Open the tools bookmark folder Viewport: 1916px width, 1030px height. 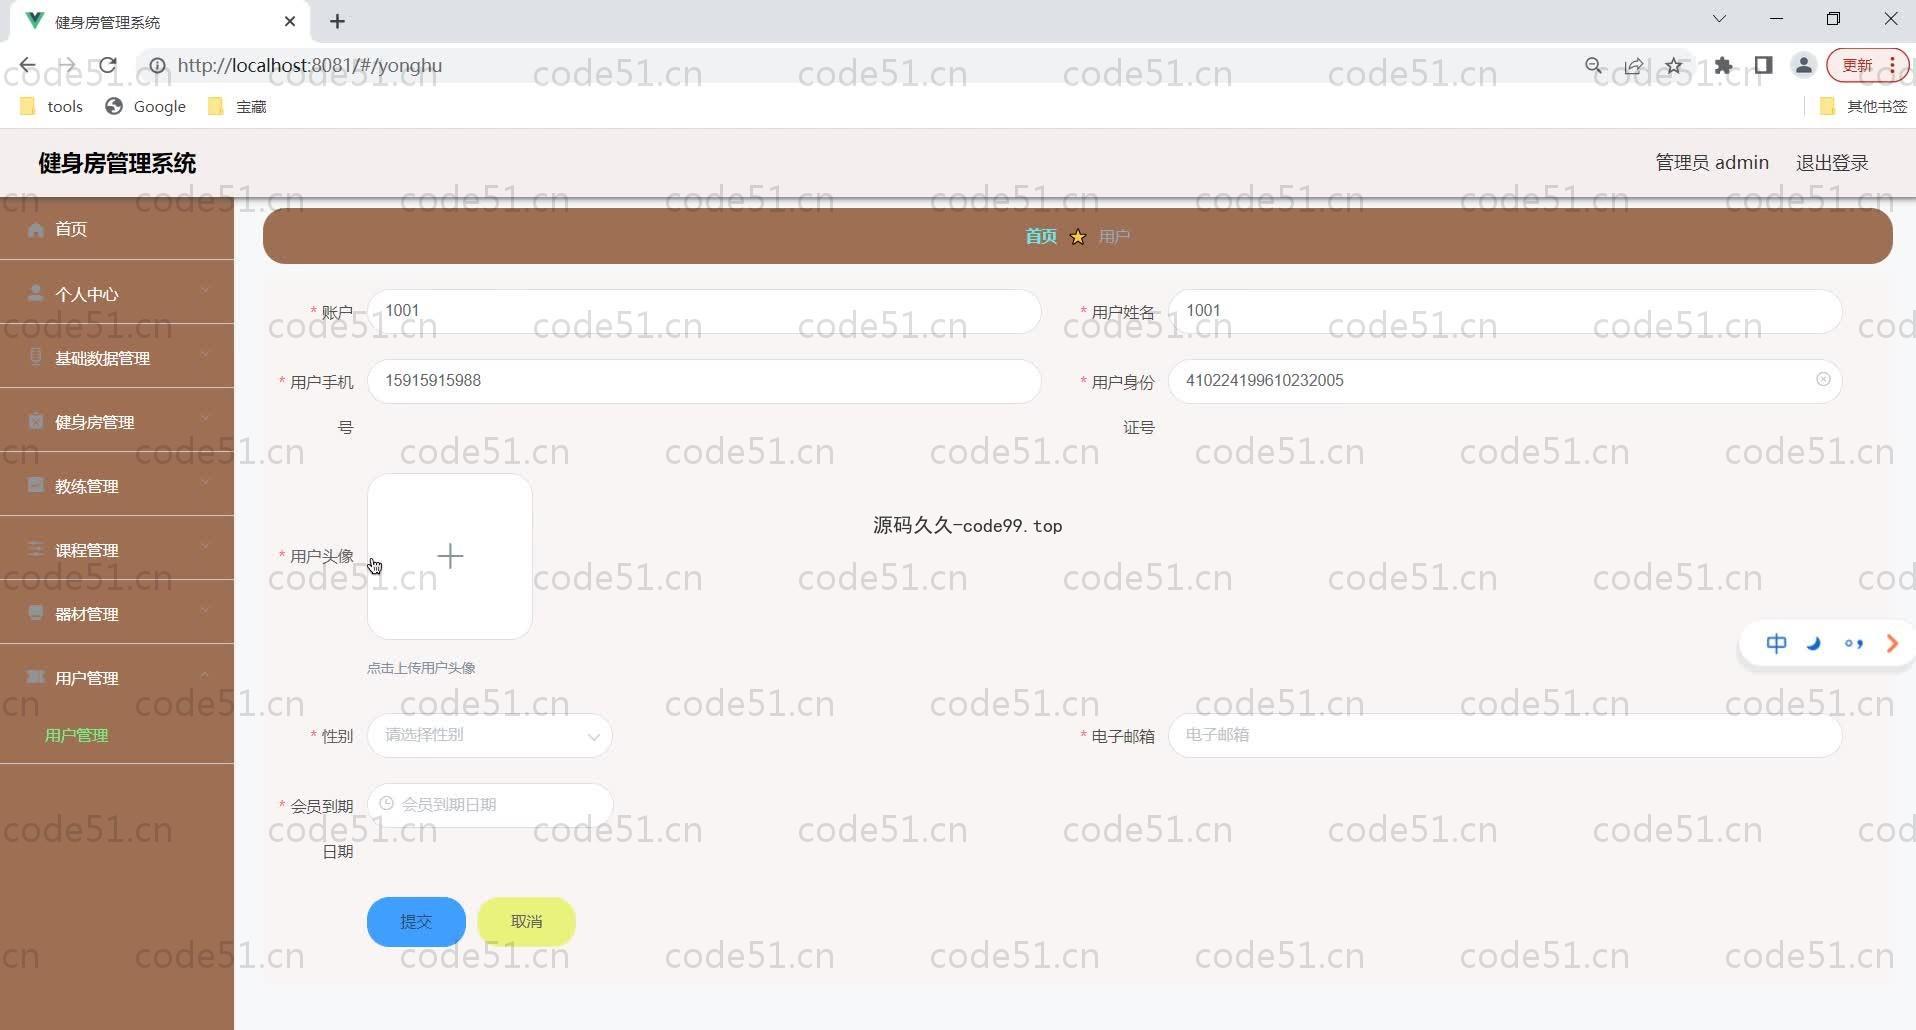pyautogui.click(x=52, y=106)
